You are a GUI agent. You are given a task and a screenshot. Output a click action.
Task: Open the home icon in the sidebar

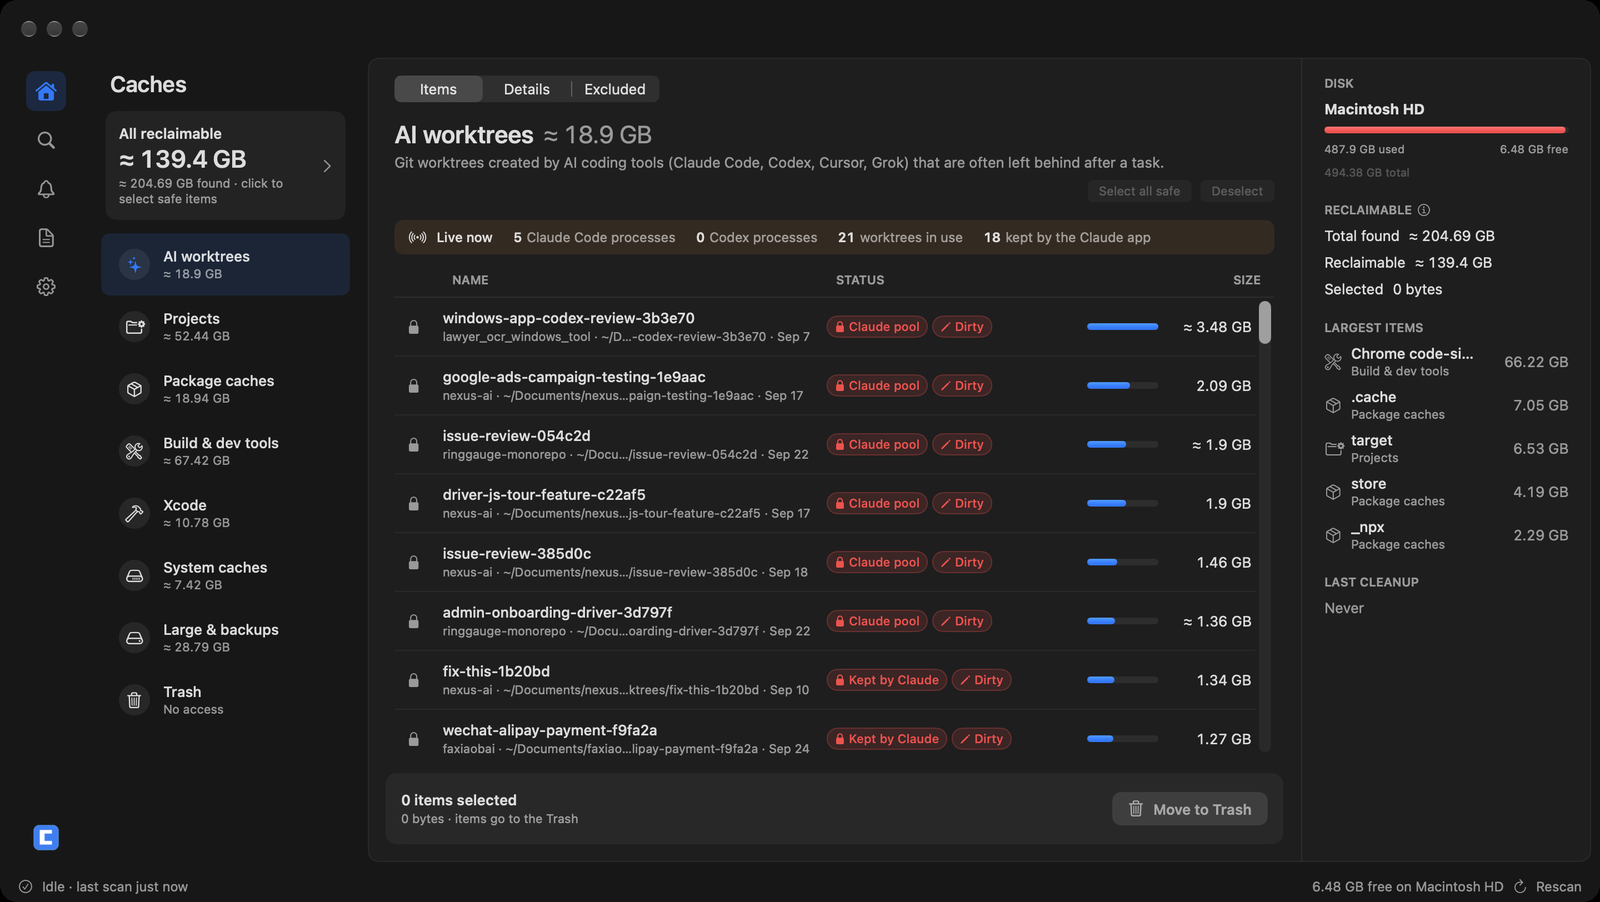[46, 91]
